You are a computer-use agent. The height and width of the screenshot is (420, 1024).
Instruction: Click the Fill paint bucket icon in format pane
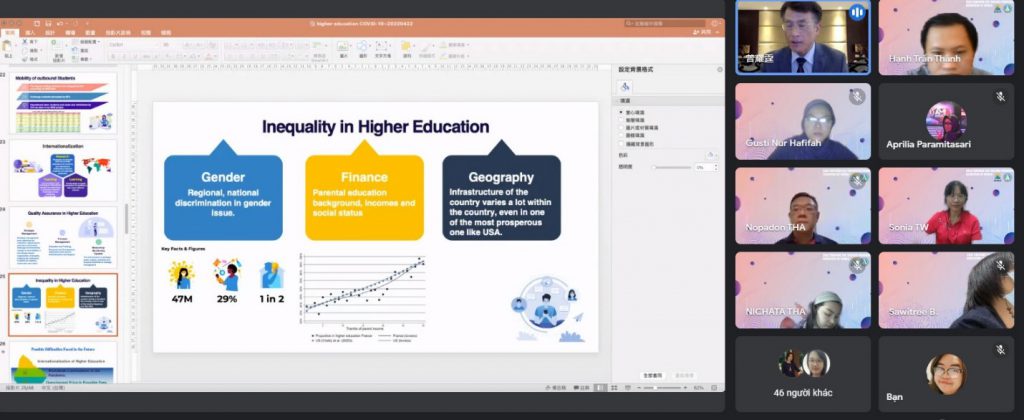625,87
